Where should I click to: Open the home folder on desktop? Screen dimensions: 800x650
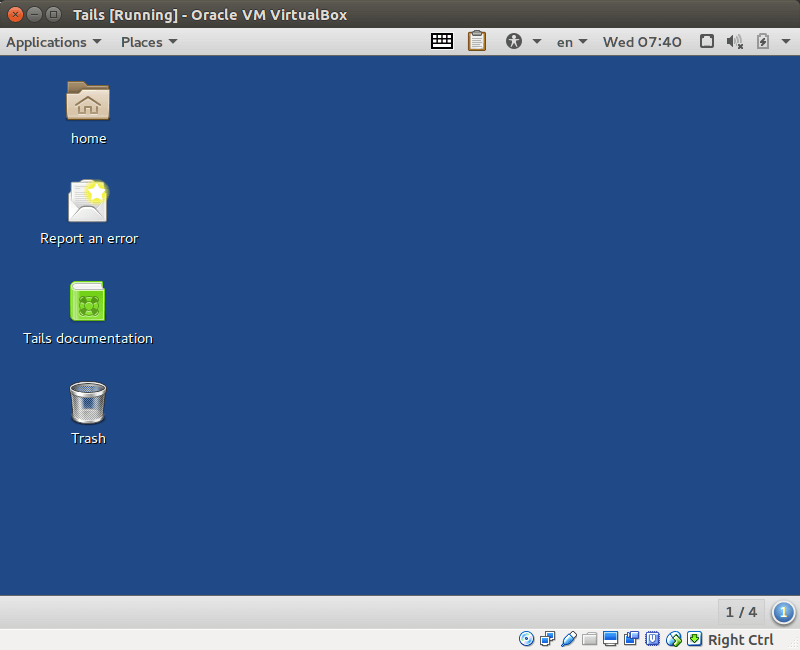[88, 101]
